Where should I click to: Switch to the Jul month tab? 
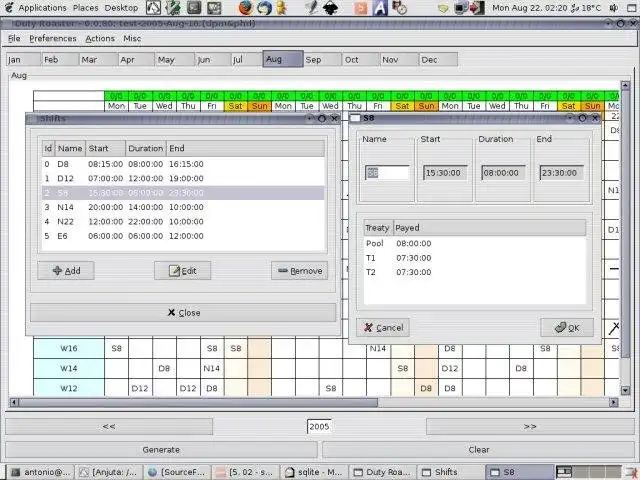(247, 60)
